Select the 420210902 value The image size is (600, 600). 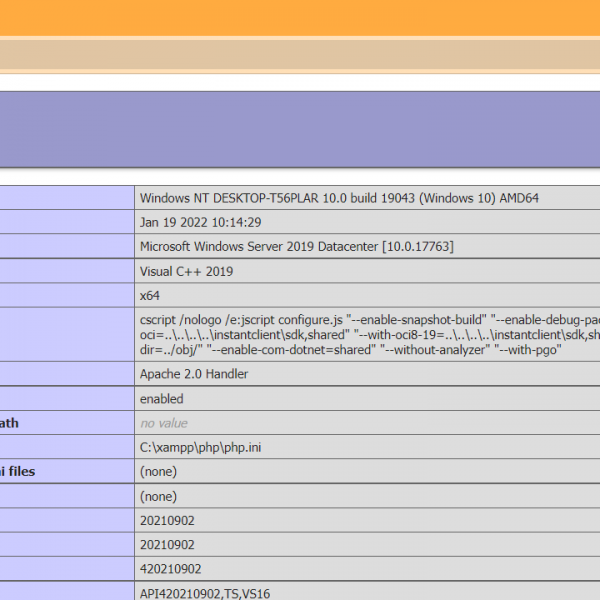(x=171, y=569)
